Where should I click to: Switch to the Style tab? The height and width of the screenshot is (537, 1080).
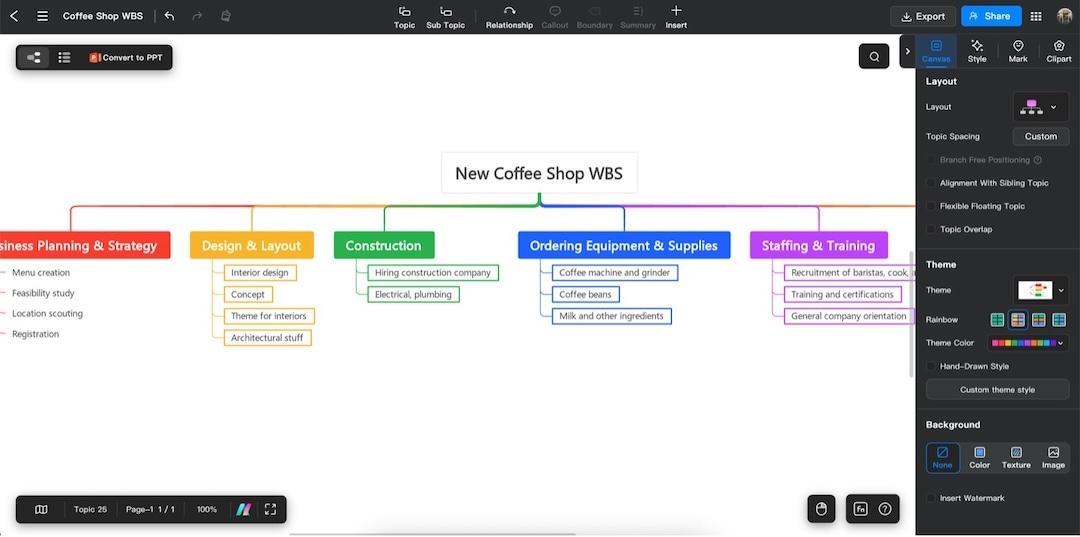[x=977, y=51]
